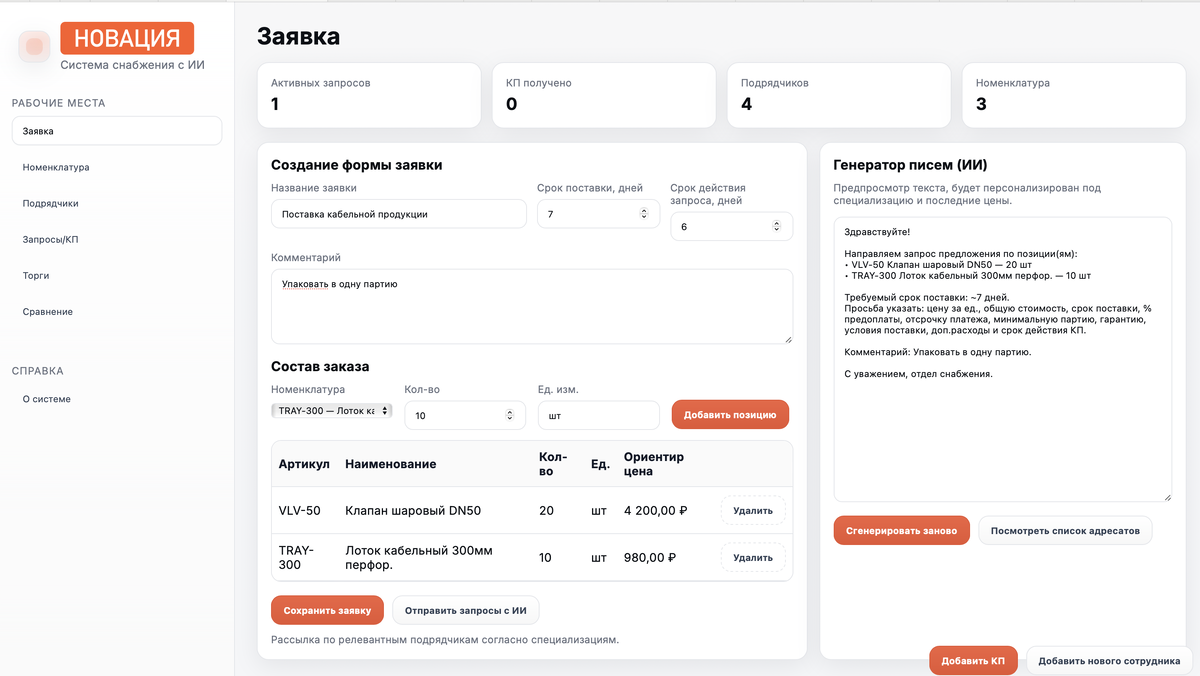The height and width of the screenshot is (676, 1200).
Task: Adjust the Срок поставки stepper arrows
Action: [643, 214]
